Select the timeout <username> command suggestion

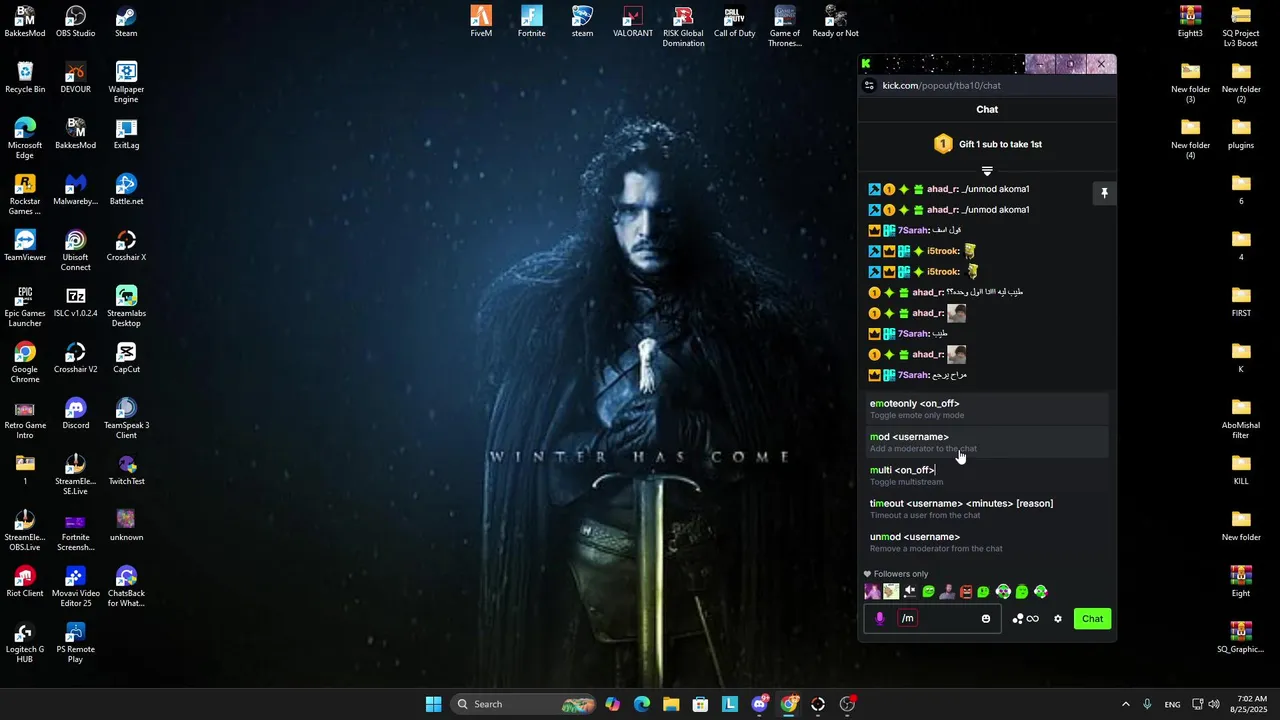[x=987, y=508]
